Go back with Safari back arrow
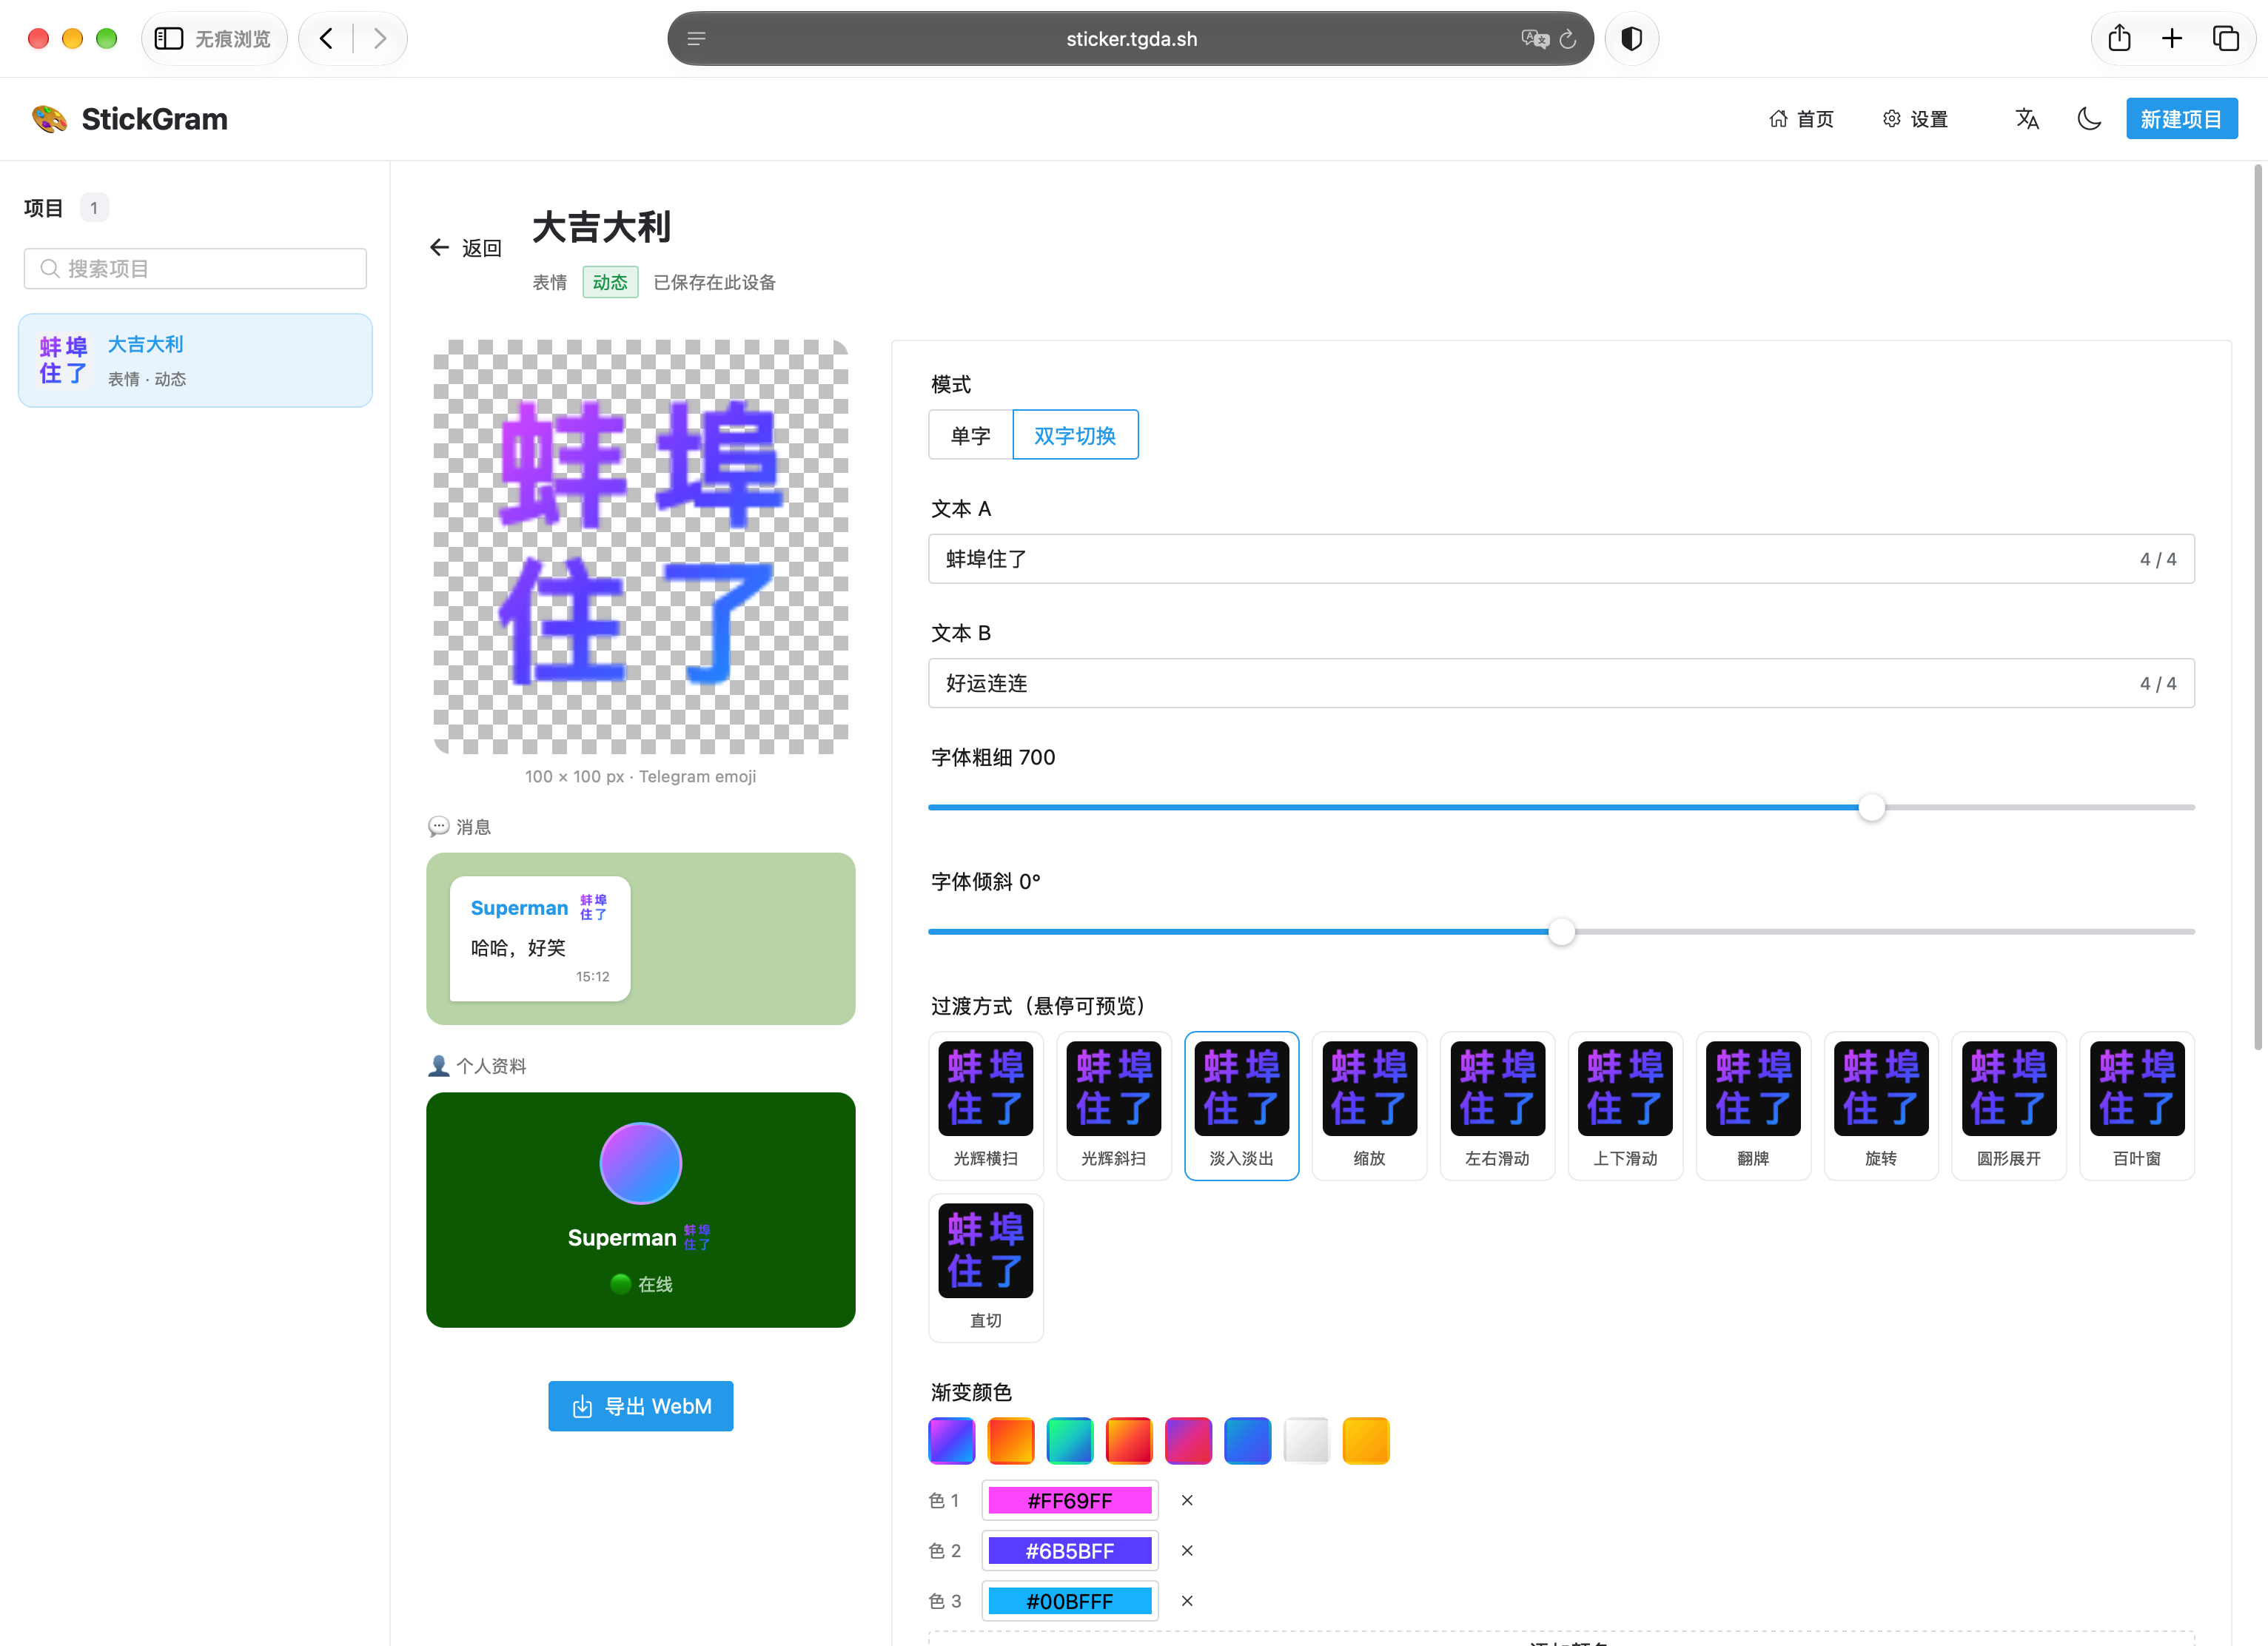The height and width of the screenshot is (1646, 2268). tap(326, 39)
